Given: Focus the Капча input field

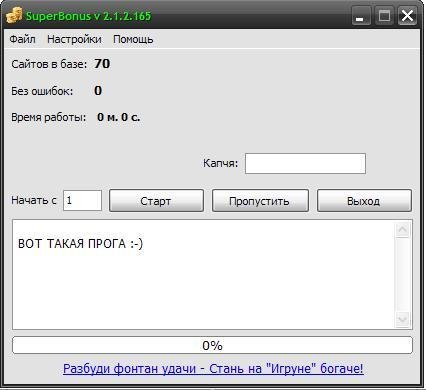Looking at the screenshot, I should pyautogui.click(x=305, y=163).
